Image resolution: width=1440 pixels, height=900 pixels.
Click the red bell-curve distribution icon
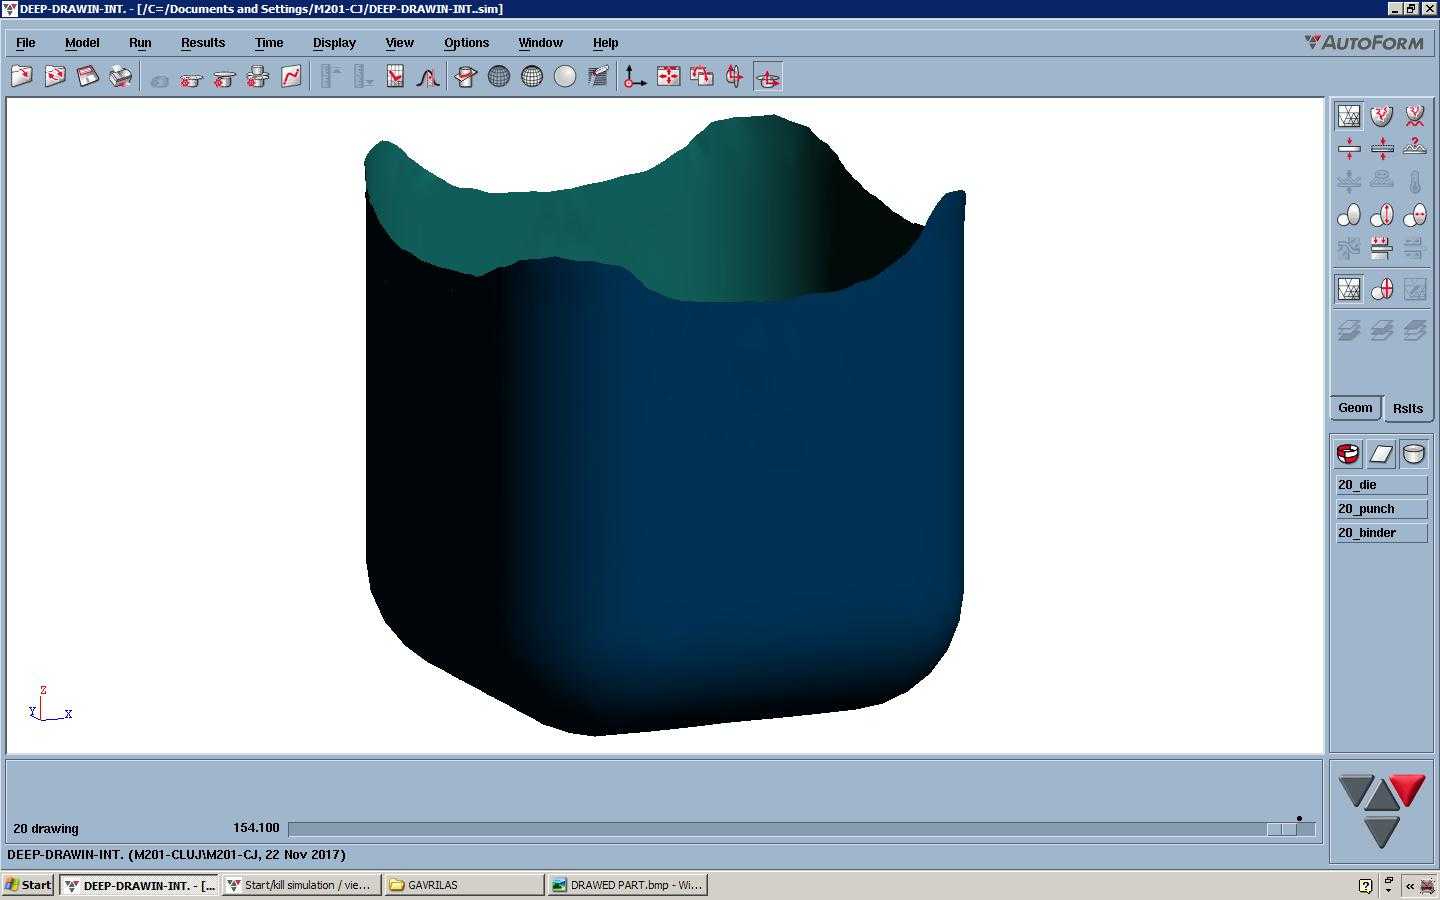tap(428, 77)
